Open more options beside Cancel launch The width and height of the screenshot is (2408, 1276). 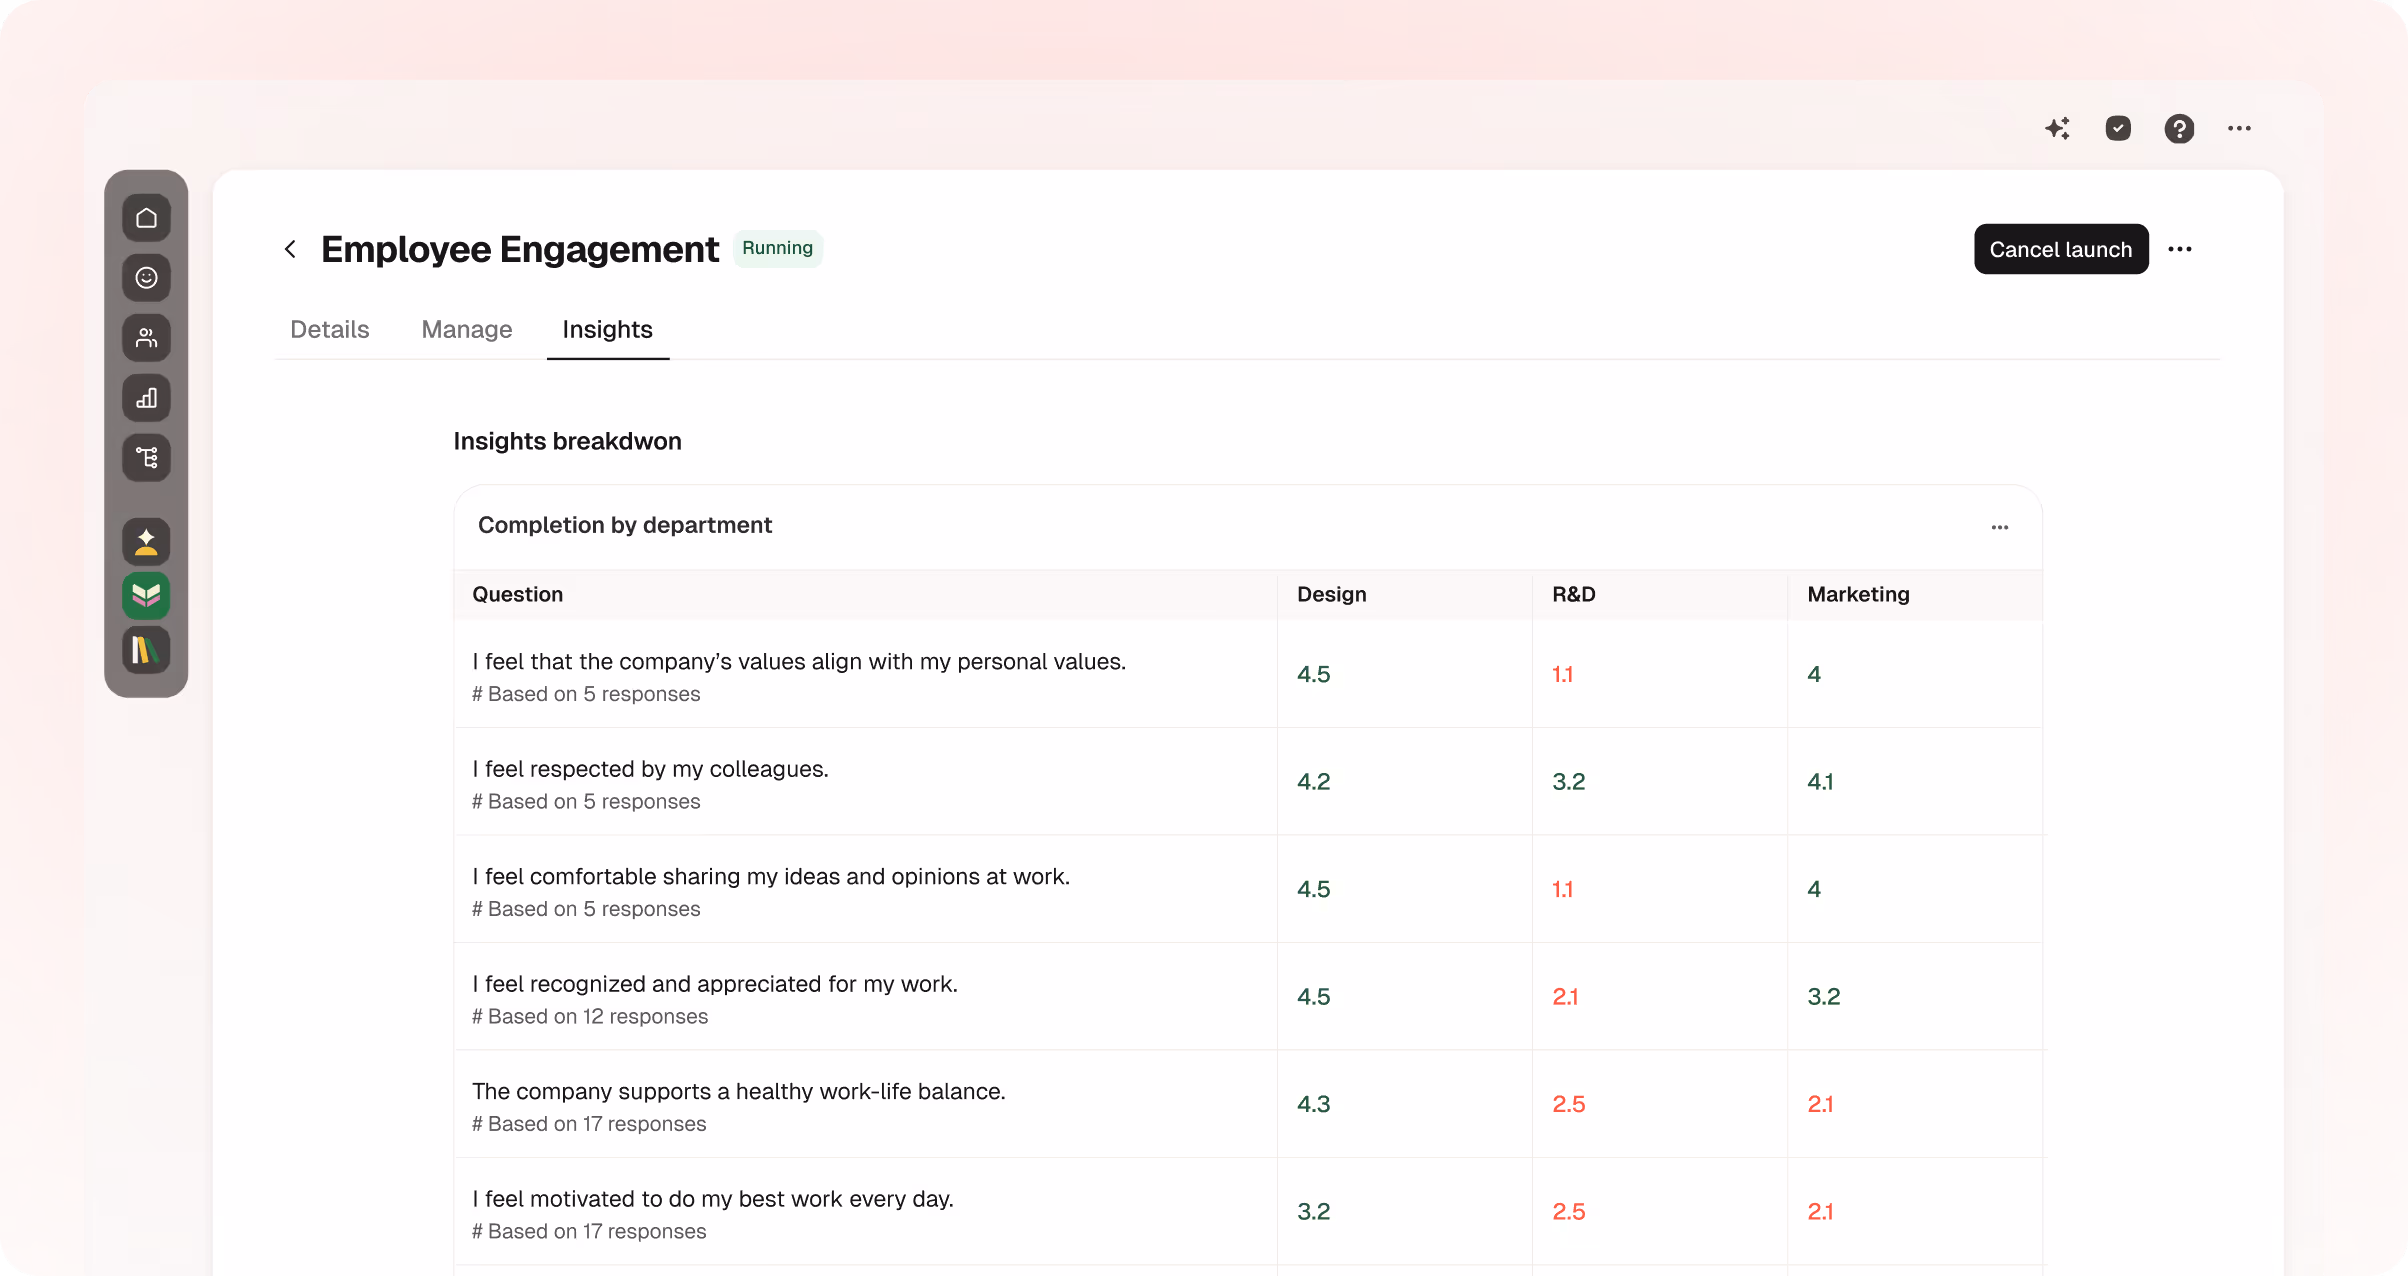click(2180, 249)
